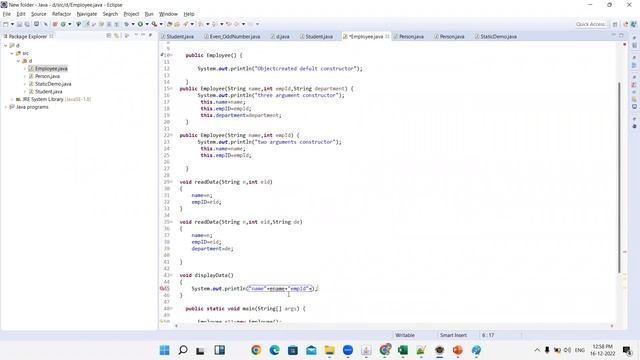Open the Source menu
Image resolution: width=640 pixels, height=360 pixels.
click(x=38, y=14)
